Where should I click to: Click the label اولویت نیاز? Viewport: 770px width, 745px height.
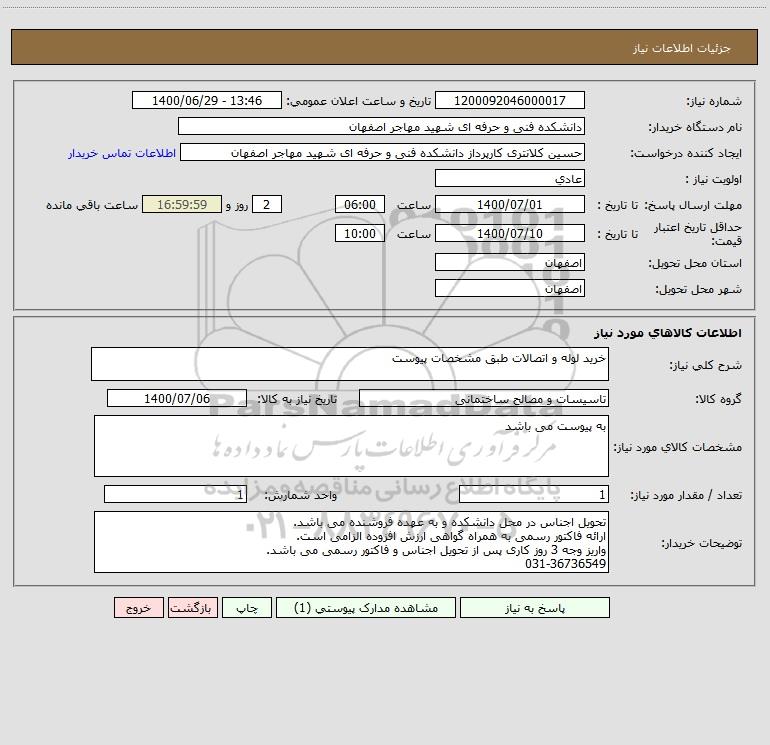point(714,179)
